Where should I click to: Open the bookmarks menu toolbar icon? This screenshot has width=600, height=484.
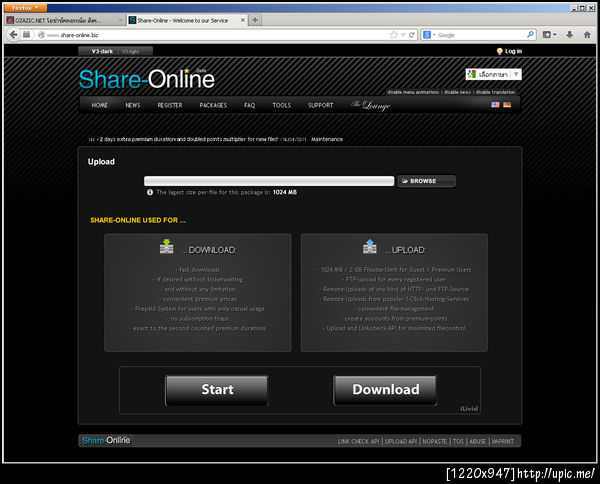[549, 35]
